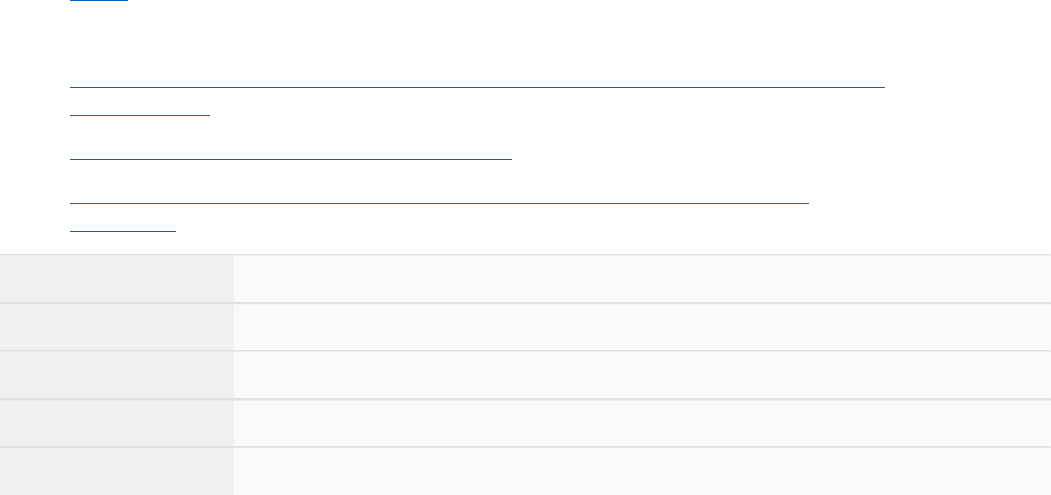Click the divider between first and second rows
The height and width of the screenshot is (495, 1051).
pos(525,303)
